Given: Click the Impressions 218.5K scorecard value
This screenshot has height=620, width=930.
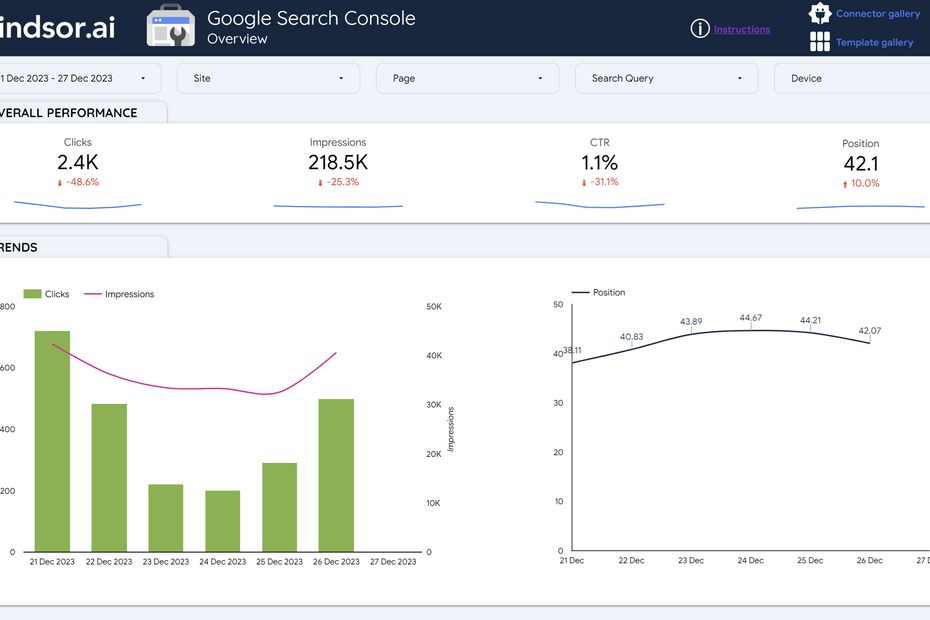Looking at the screenshot, I should point(338,162).
